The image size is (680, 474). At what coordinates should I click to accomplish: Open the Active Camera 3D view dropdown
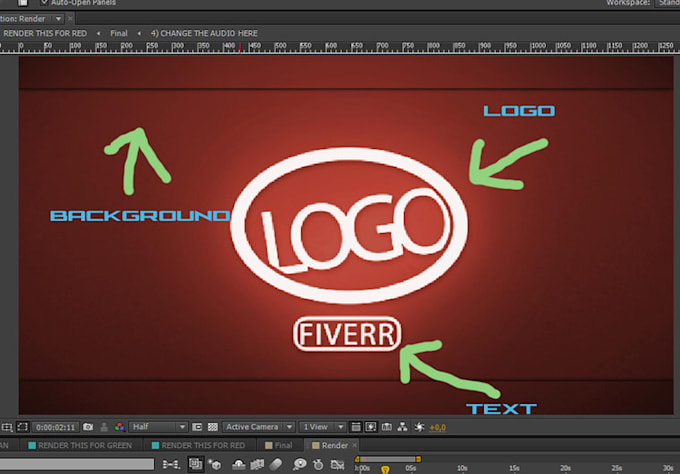pos(258,427)
